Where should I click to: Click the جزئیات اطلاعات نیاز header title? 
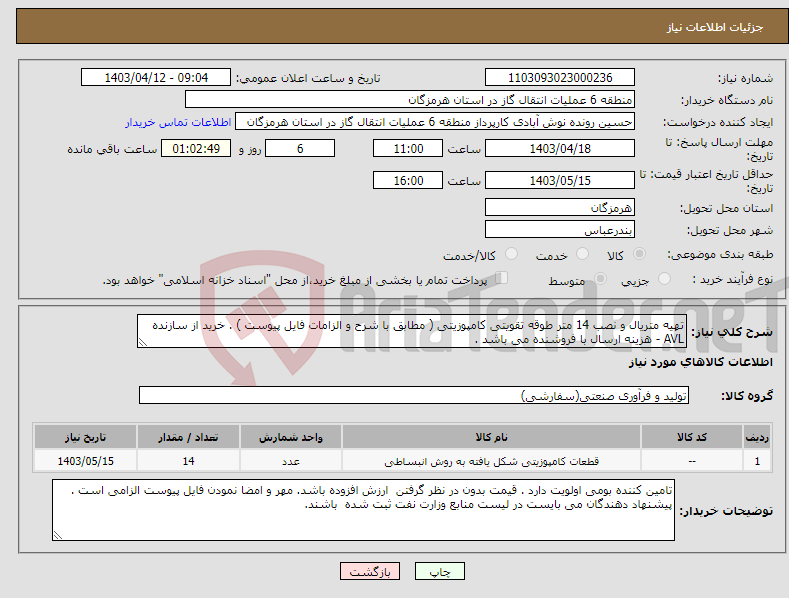715,27
